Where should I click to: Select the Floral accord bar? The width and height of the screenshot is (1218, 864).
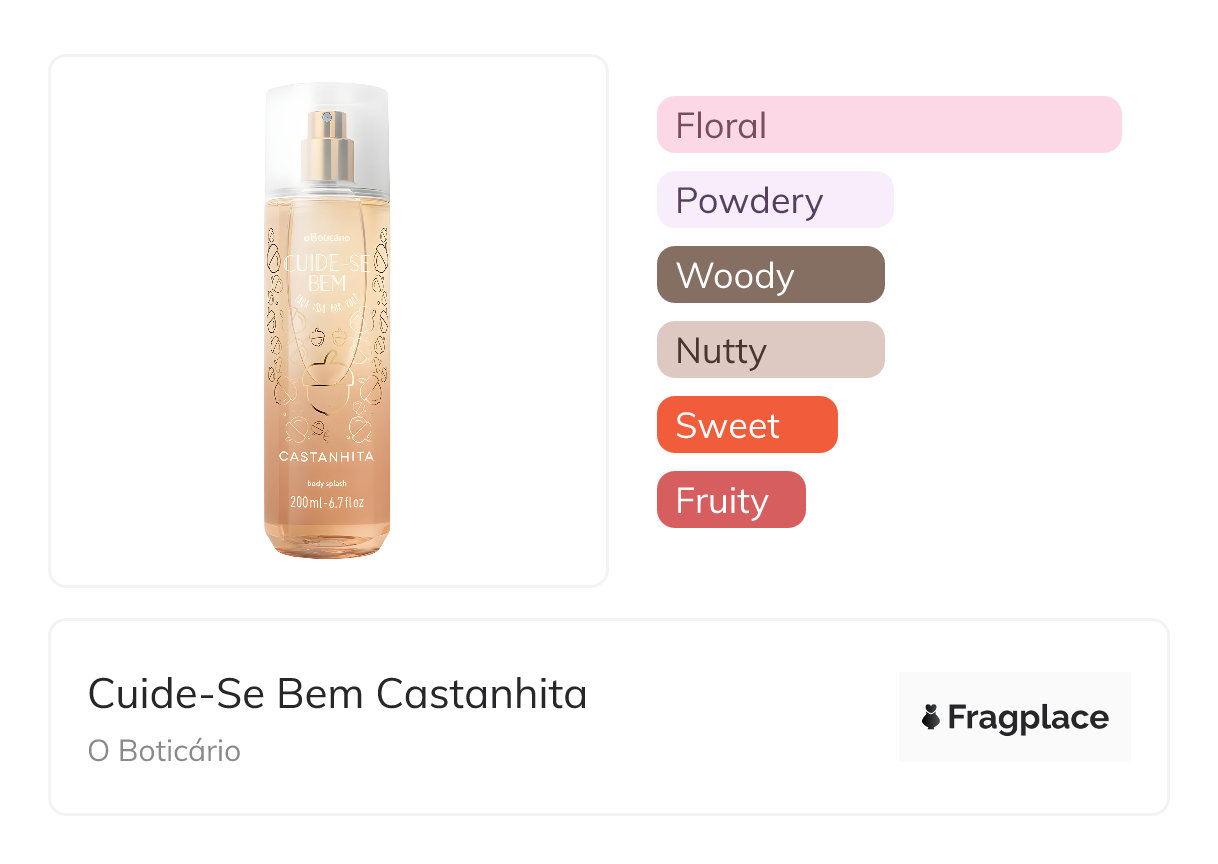pyautogui.click(x=888, y=125)
